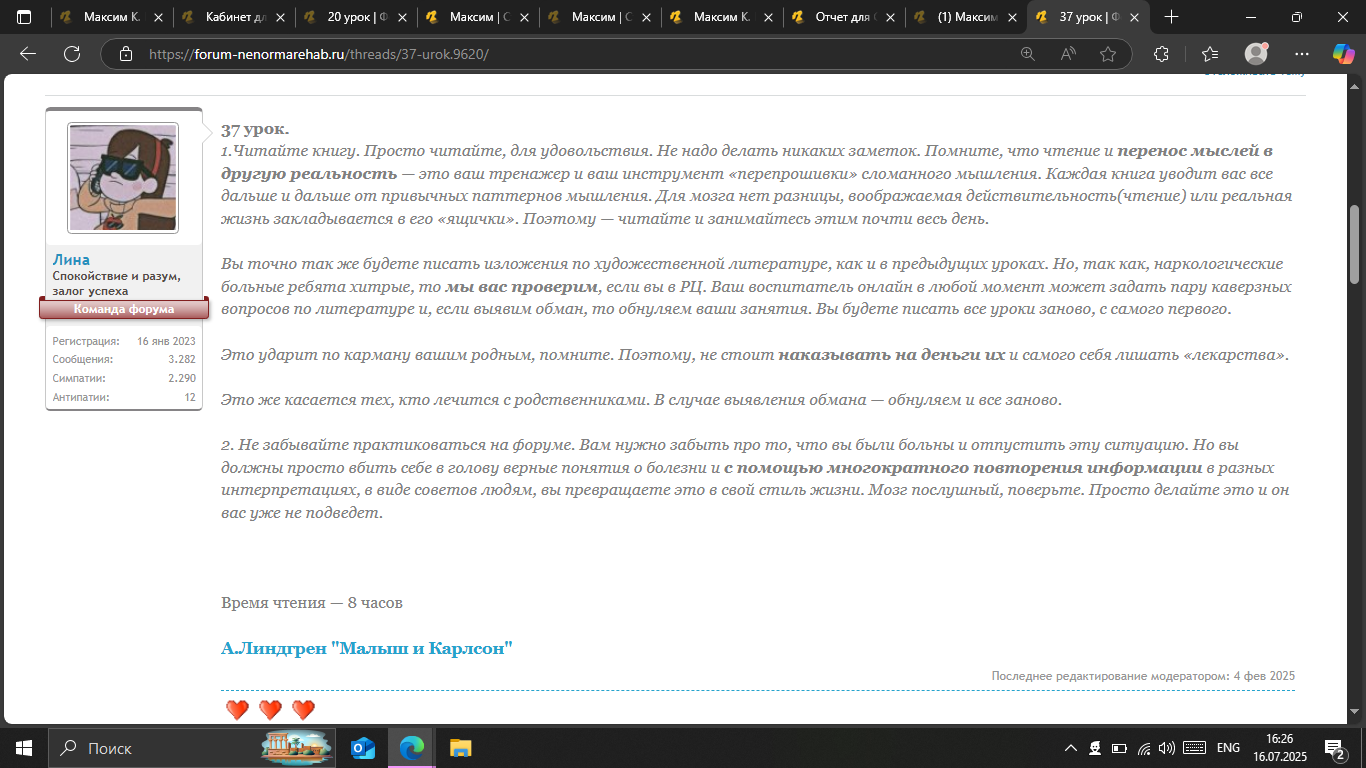Switch to the "20 урок" tab

(x=354, y=17)
